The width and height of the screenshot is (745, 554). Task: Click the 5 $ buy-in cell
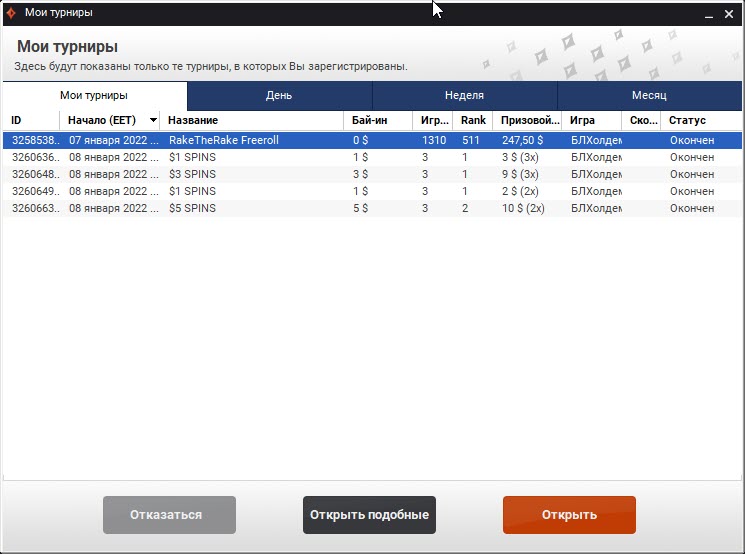click(x=361, y=209)
